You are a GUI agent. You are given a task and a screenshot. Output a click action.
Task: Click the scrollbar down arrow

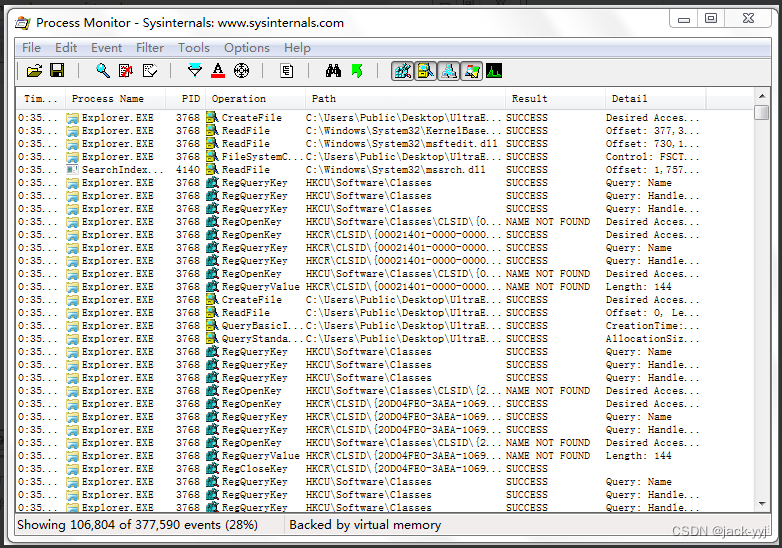762,504
